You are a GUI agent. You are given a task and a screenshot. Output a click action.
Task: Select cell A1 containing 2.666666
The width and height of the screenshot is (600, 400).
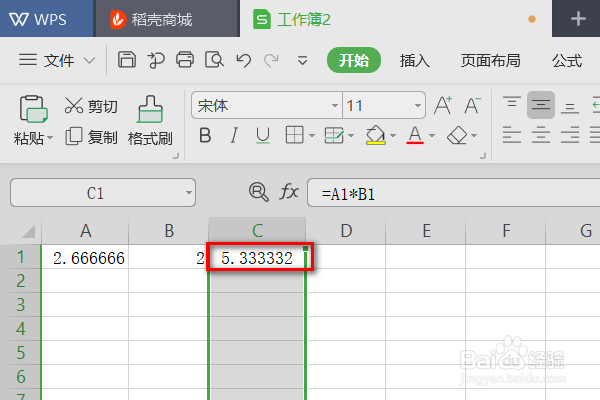pyautogui.click(x=85, y=257)
